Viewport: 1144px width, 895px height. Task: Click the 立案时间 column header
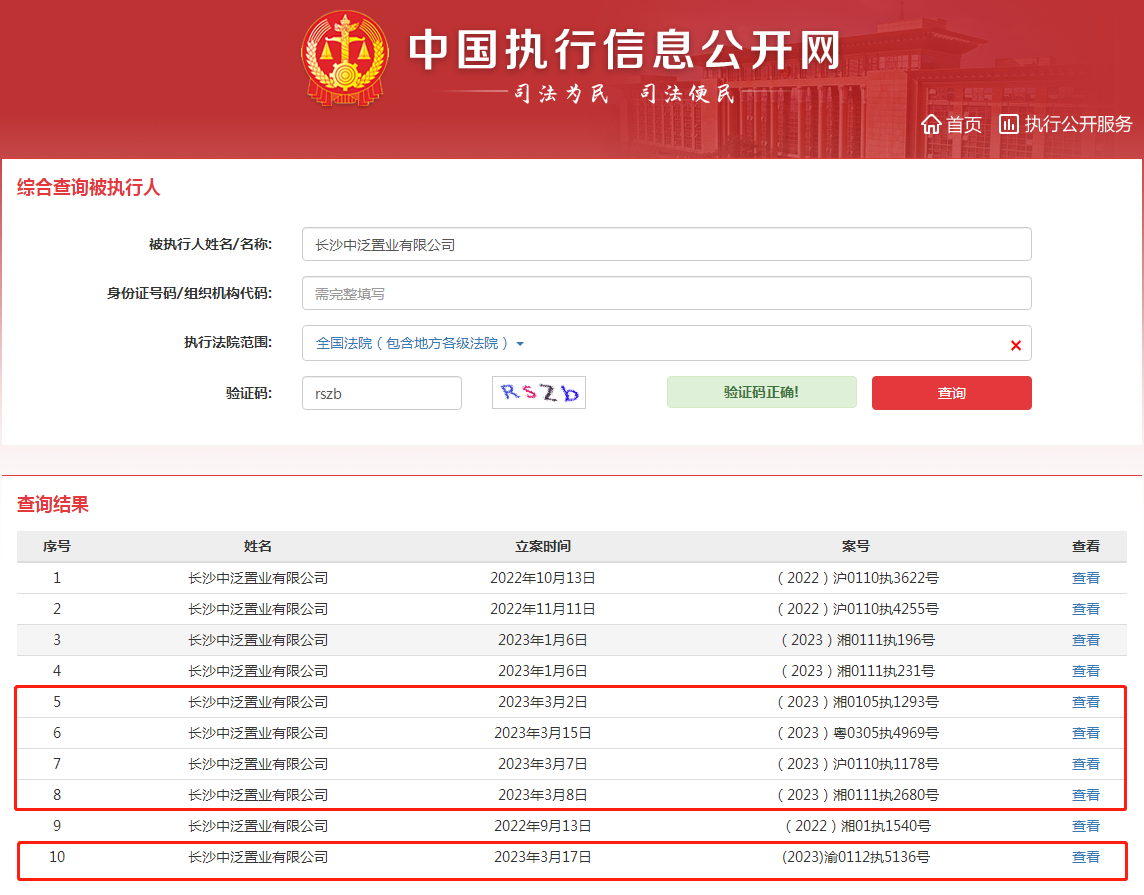tap(543, 546)
